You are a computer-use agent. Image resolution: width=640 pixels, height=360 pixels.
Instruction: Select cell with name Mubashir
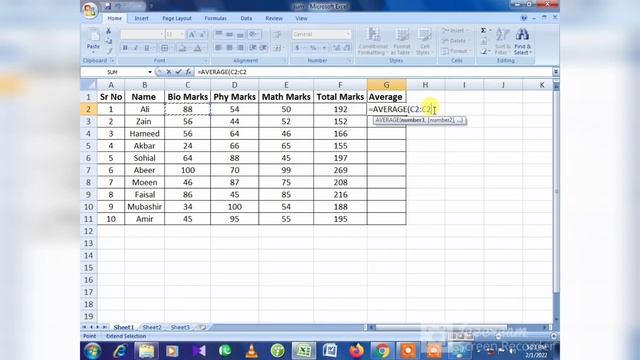[144, 207]
